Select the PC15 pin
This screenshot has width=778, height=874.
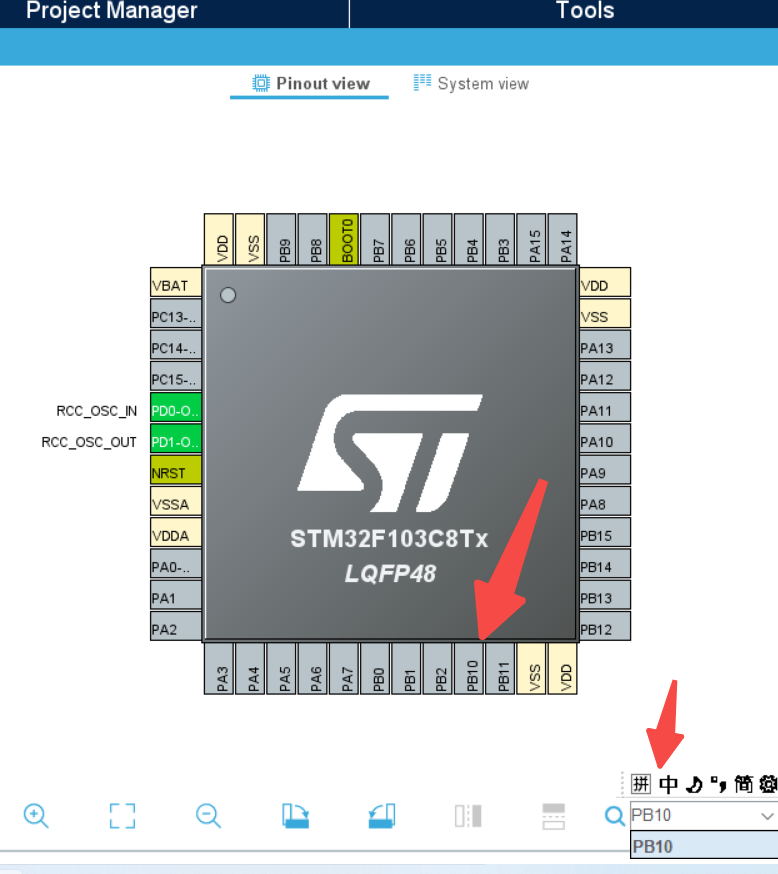[x=176, y=376]
